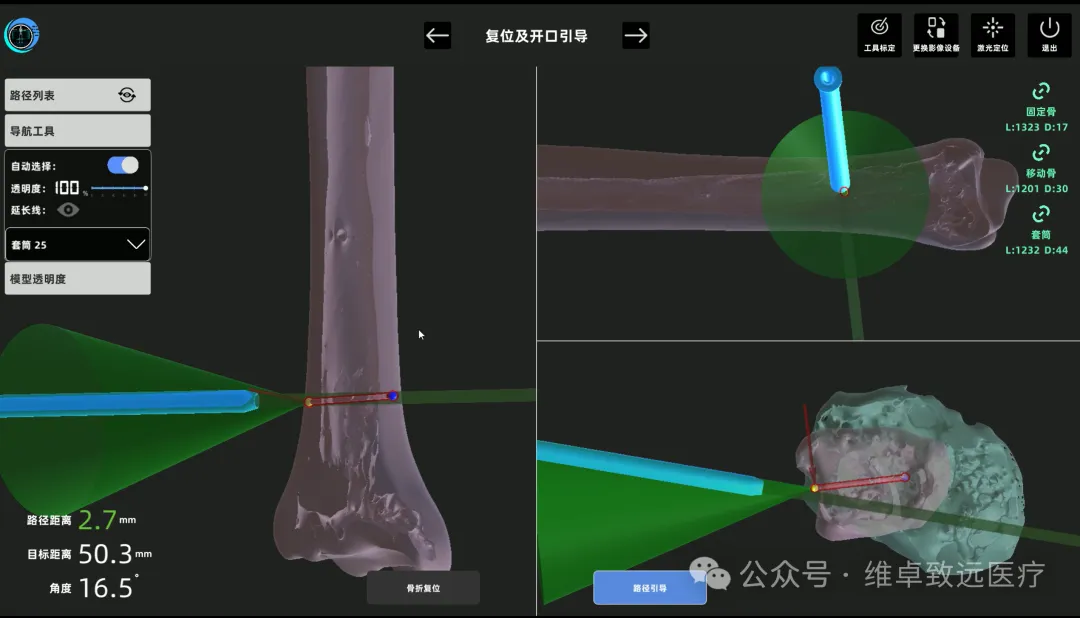
Task: Toggle 延长线 eye visibility icon
Action: point(68,209)
